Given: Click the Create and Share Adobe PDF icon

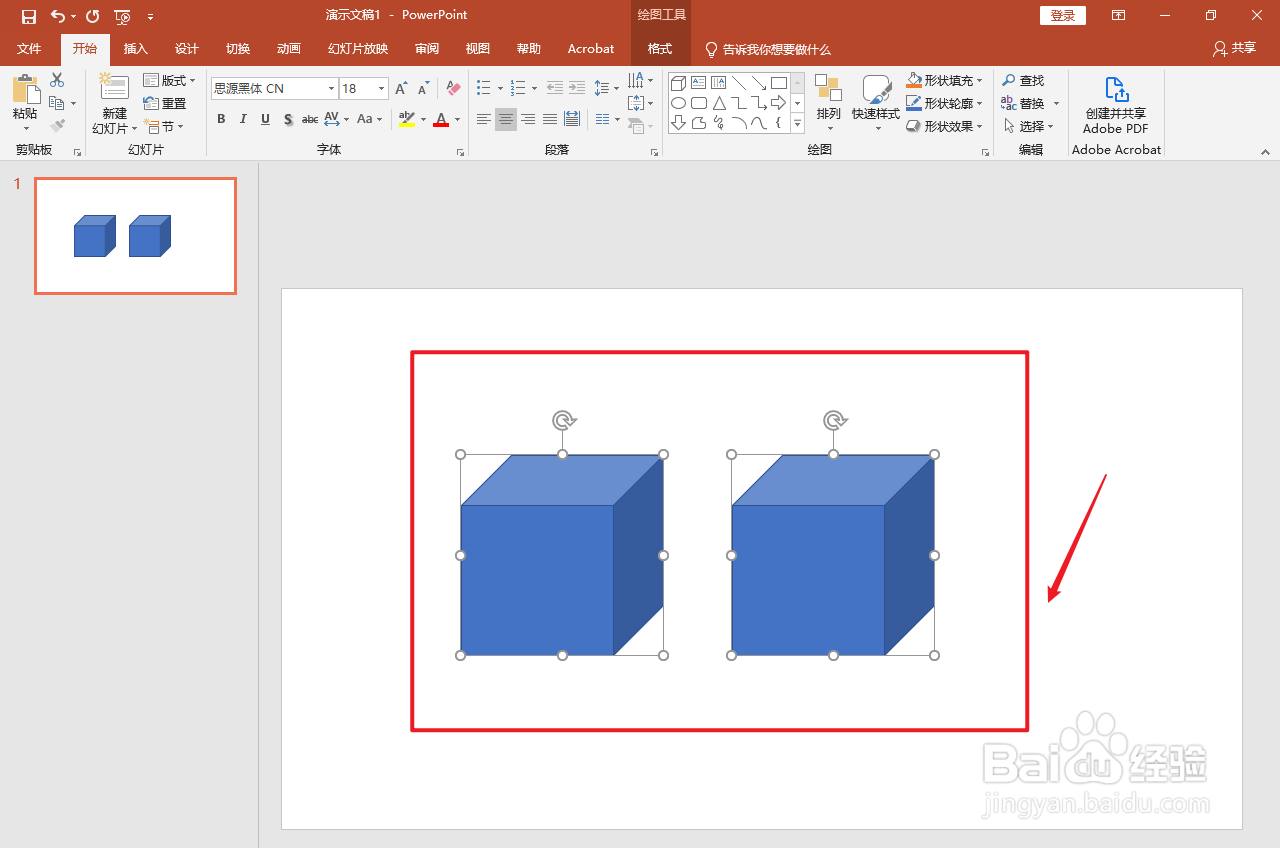Looking at the screenshot, I should tap(1116, 105).
